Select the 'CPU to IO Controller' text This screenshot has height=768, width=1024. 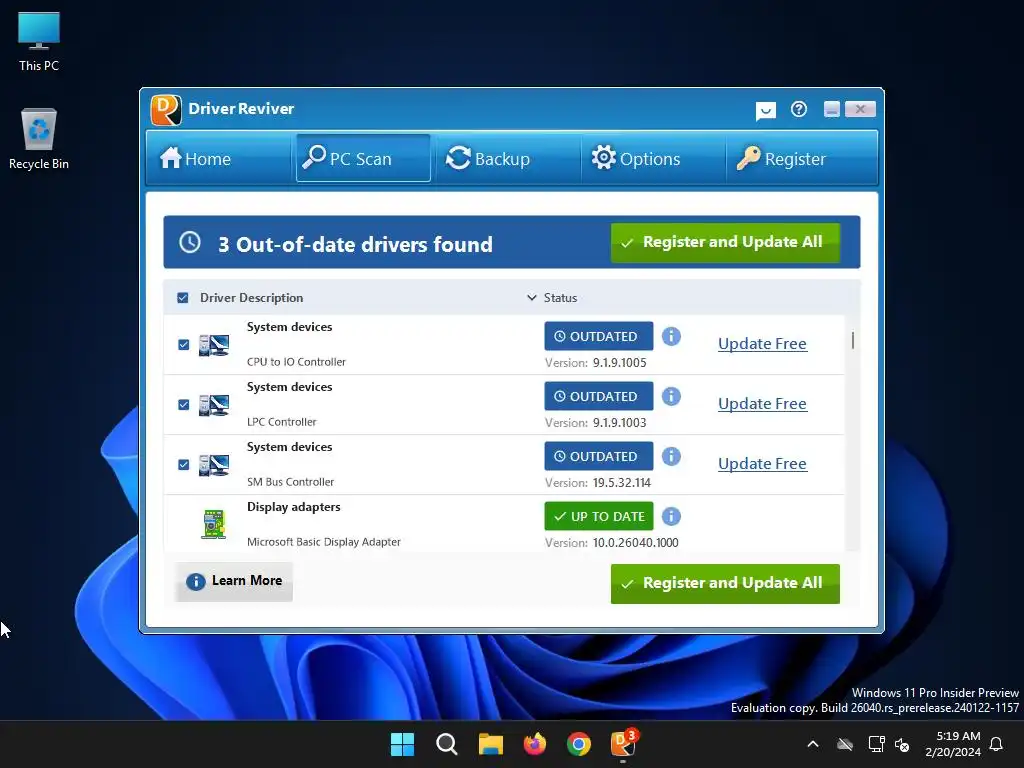tap(296, 362)
